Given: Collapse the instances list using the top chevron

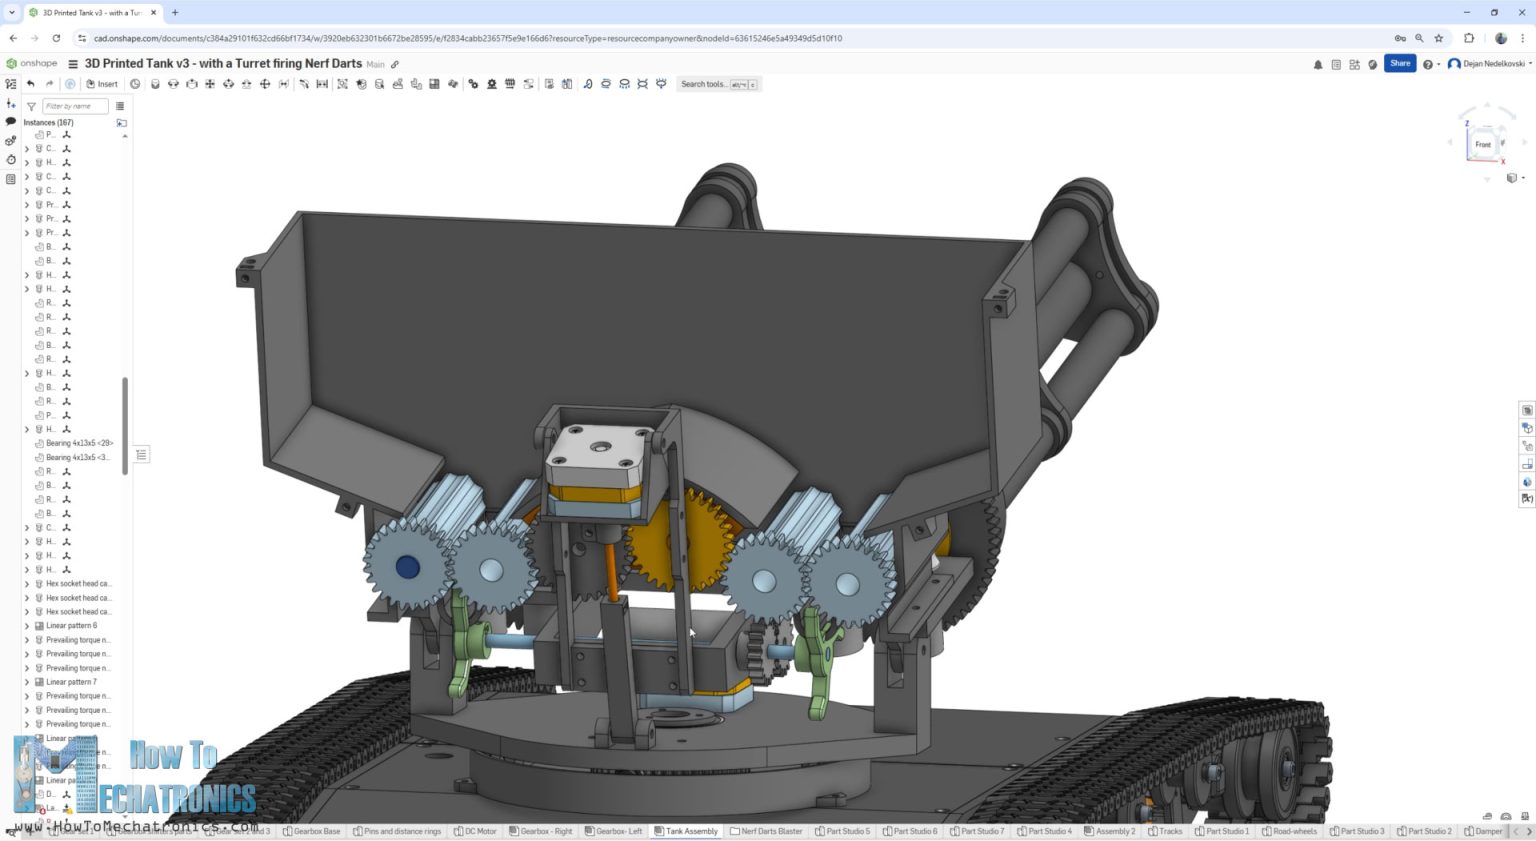Looking at the screenshot, I should coord(122,122).
